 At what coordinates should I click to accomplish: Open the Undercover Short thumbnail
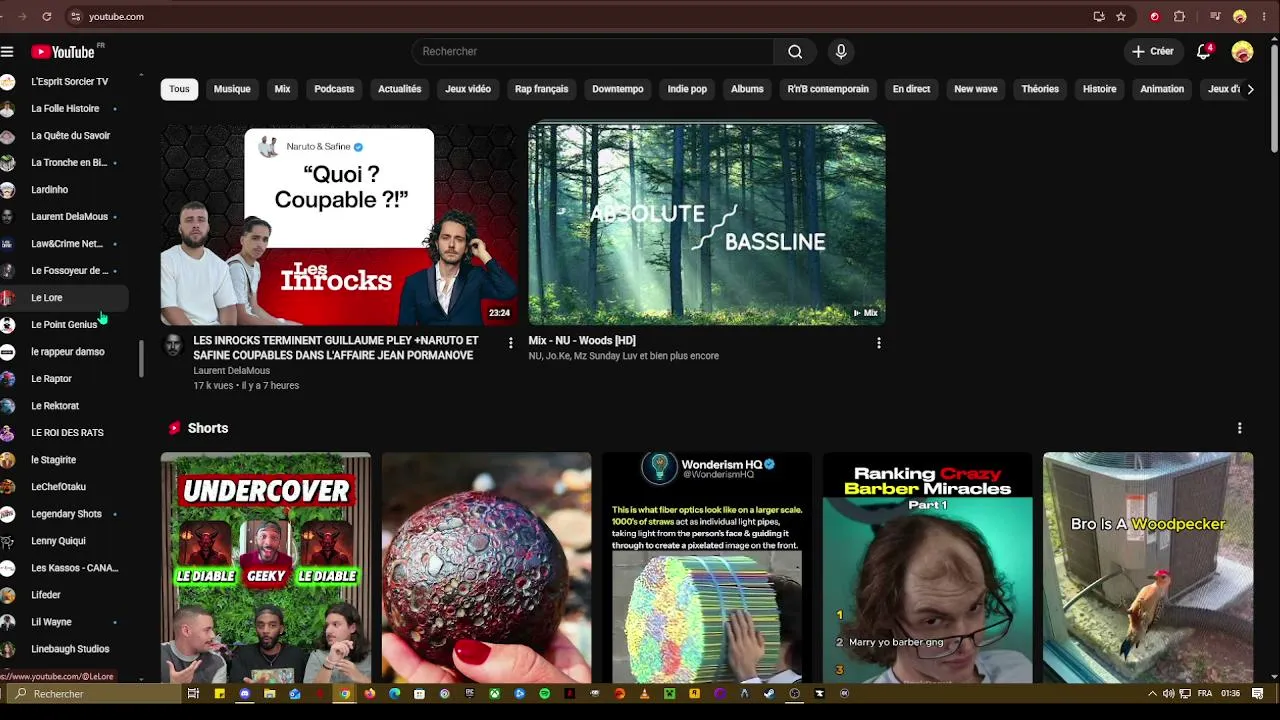(x=266, y=568)
